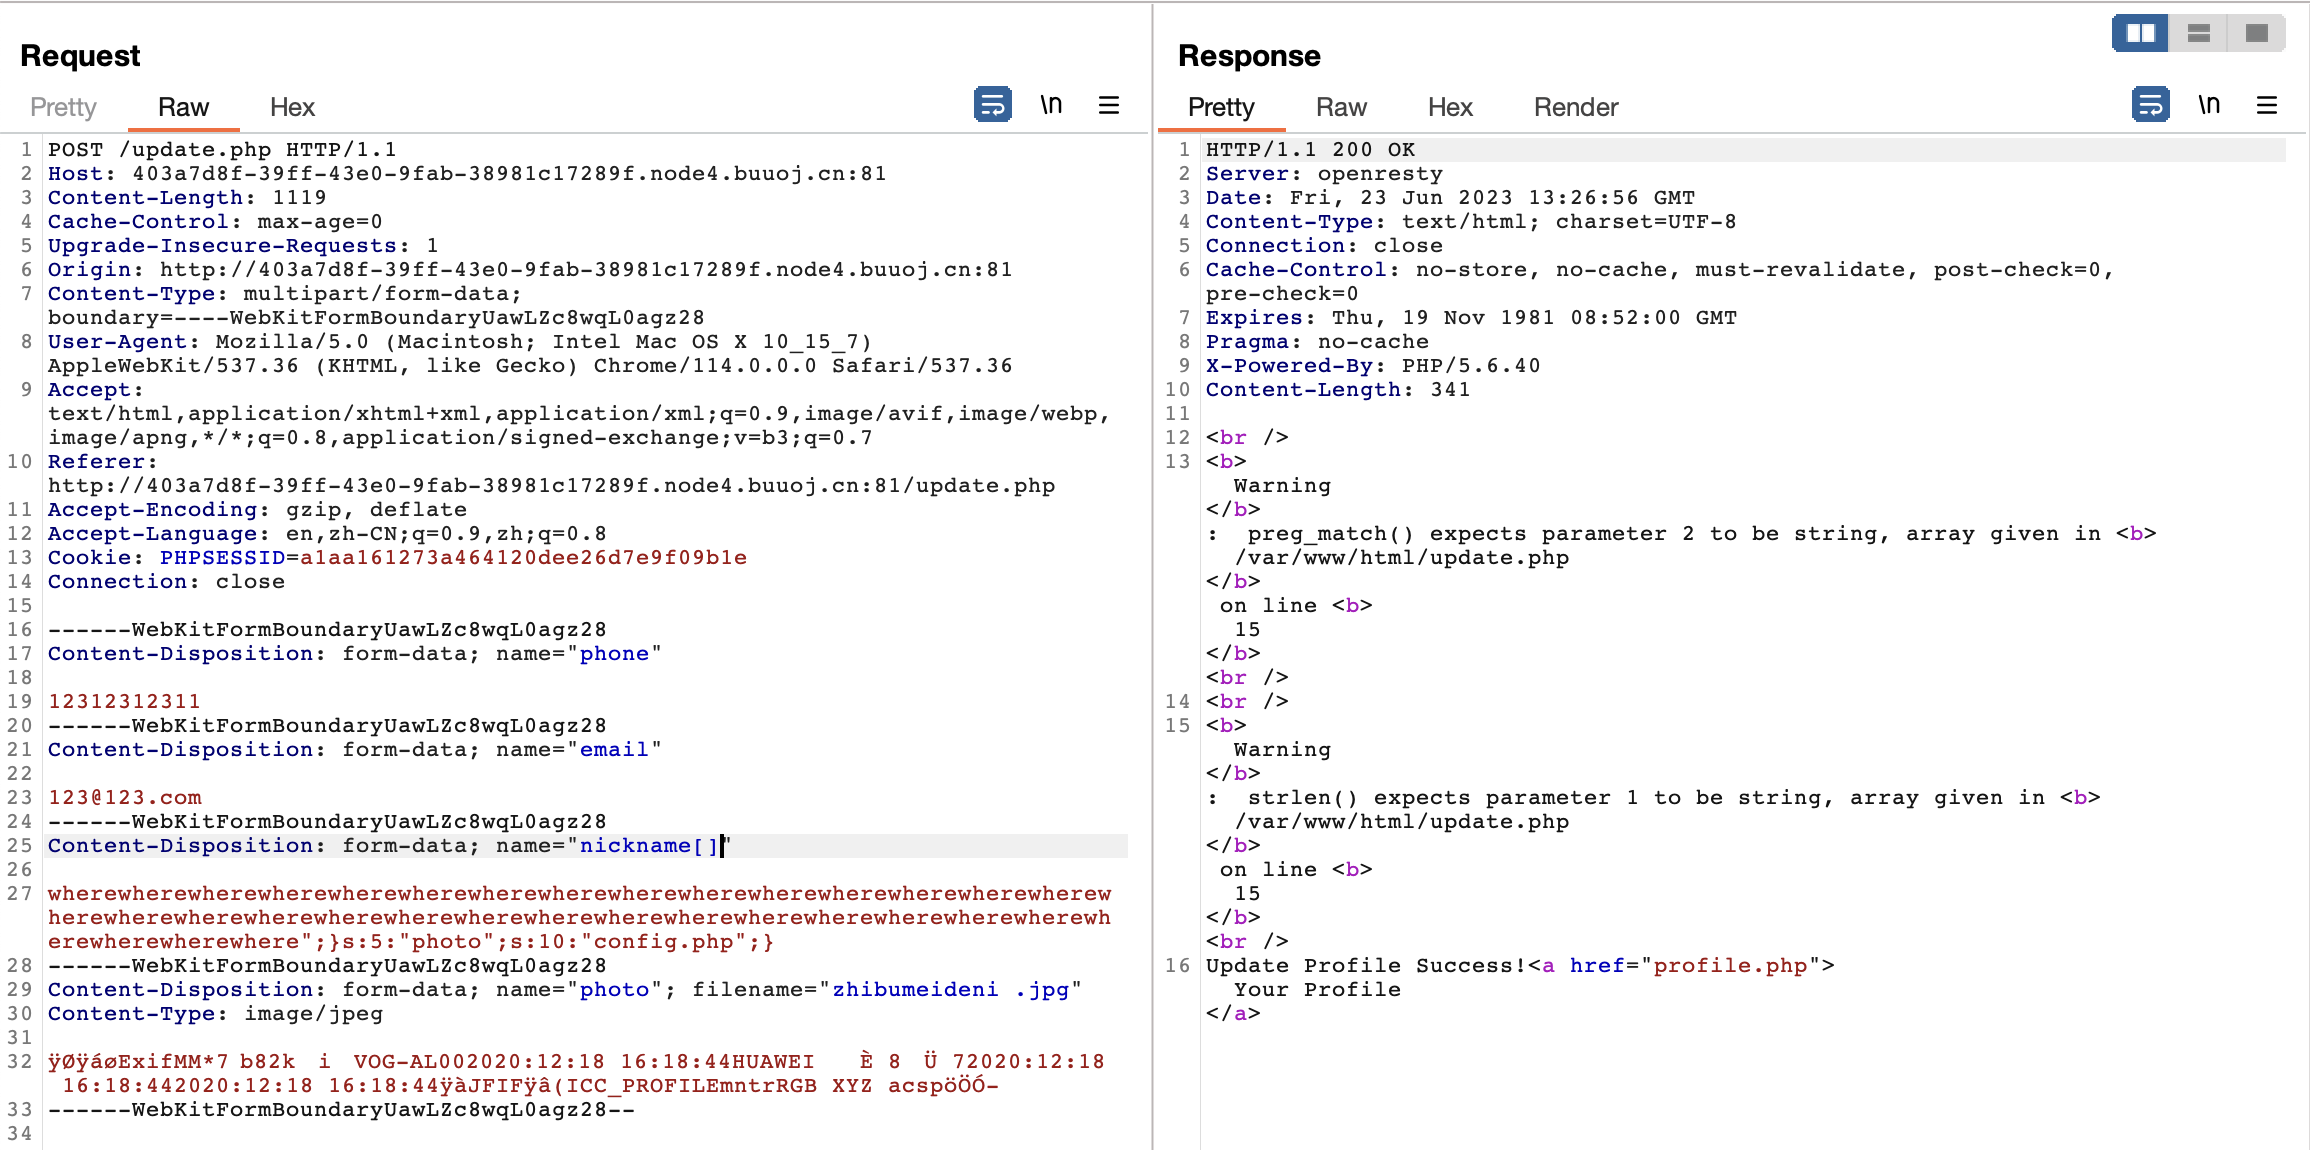Show newline characters in Response panel
2310x1150 pixels.
point(2208,105)
